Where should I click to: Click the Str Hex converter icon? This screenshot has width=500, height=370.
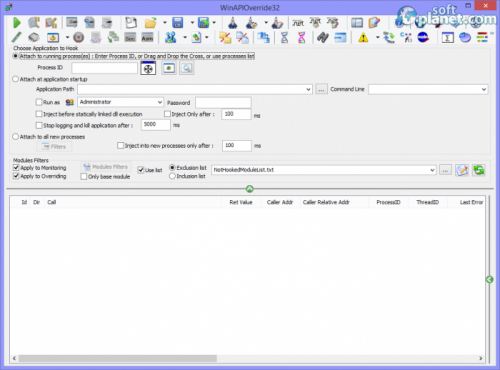click(x=389, y=38)
